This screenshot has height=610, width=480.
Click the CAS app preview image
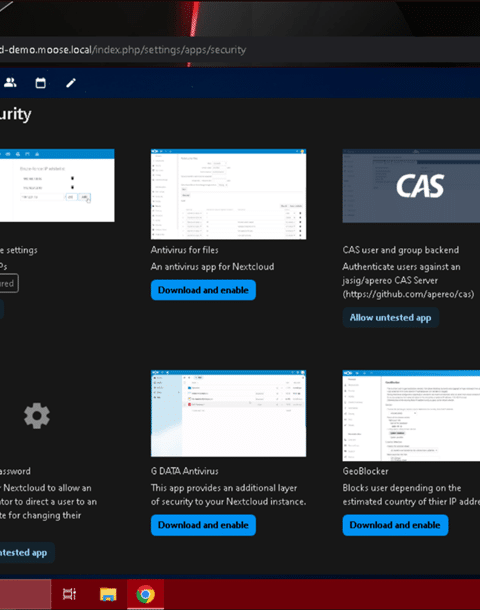[411, 186]
